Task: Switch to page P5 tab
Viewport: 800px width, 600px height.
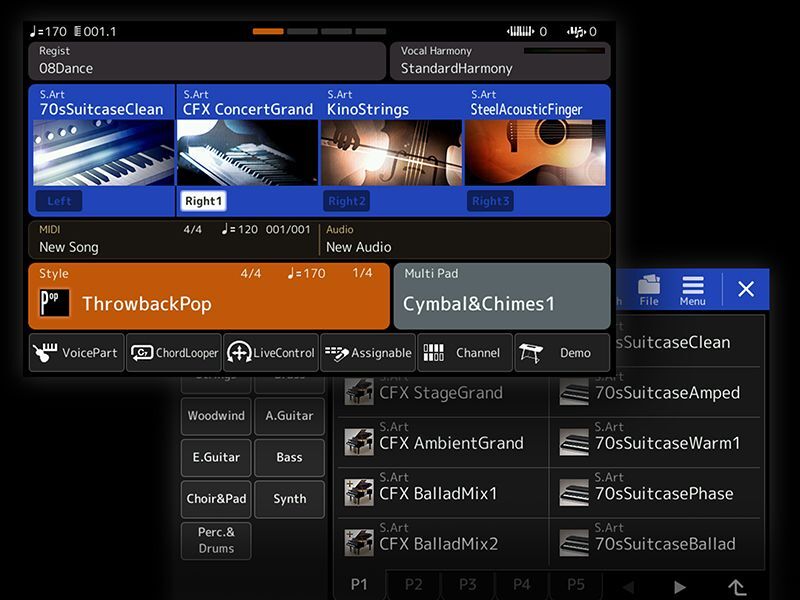Action: [576, 585]
